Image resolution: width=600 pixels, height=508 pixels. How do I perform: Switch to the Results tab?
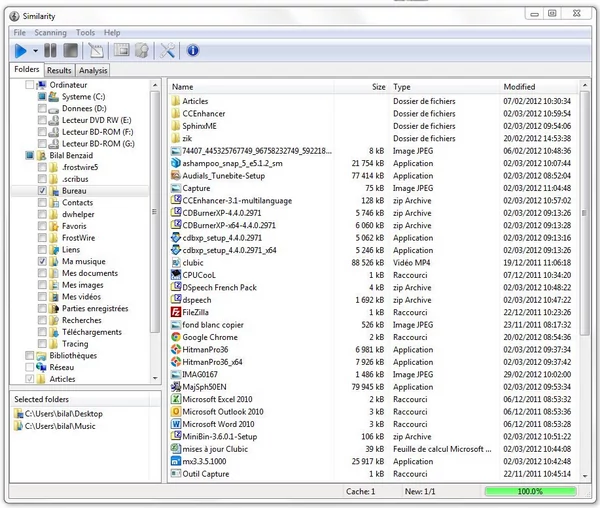[x=59, y=70]
